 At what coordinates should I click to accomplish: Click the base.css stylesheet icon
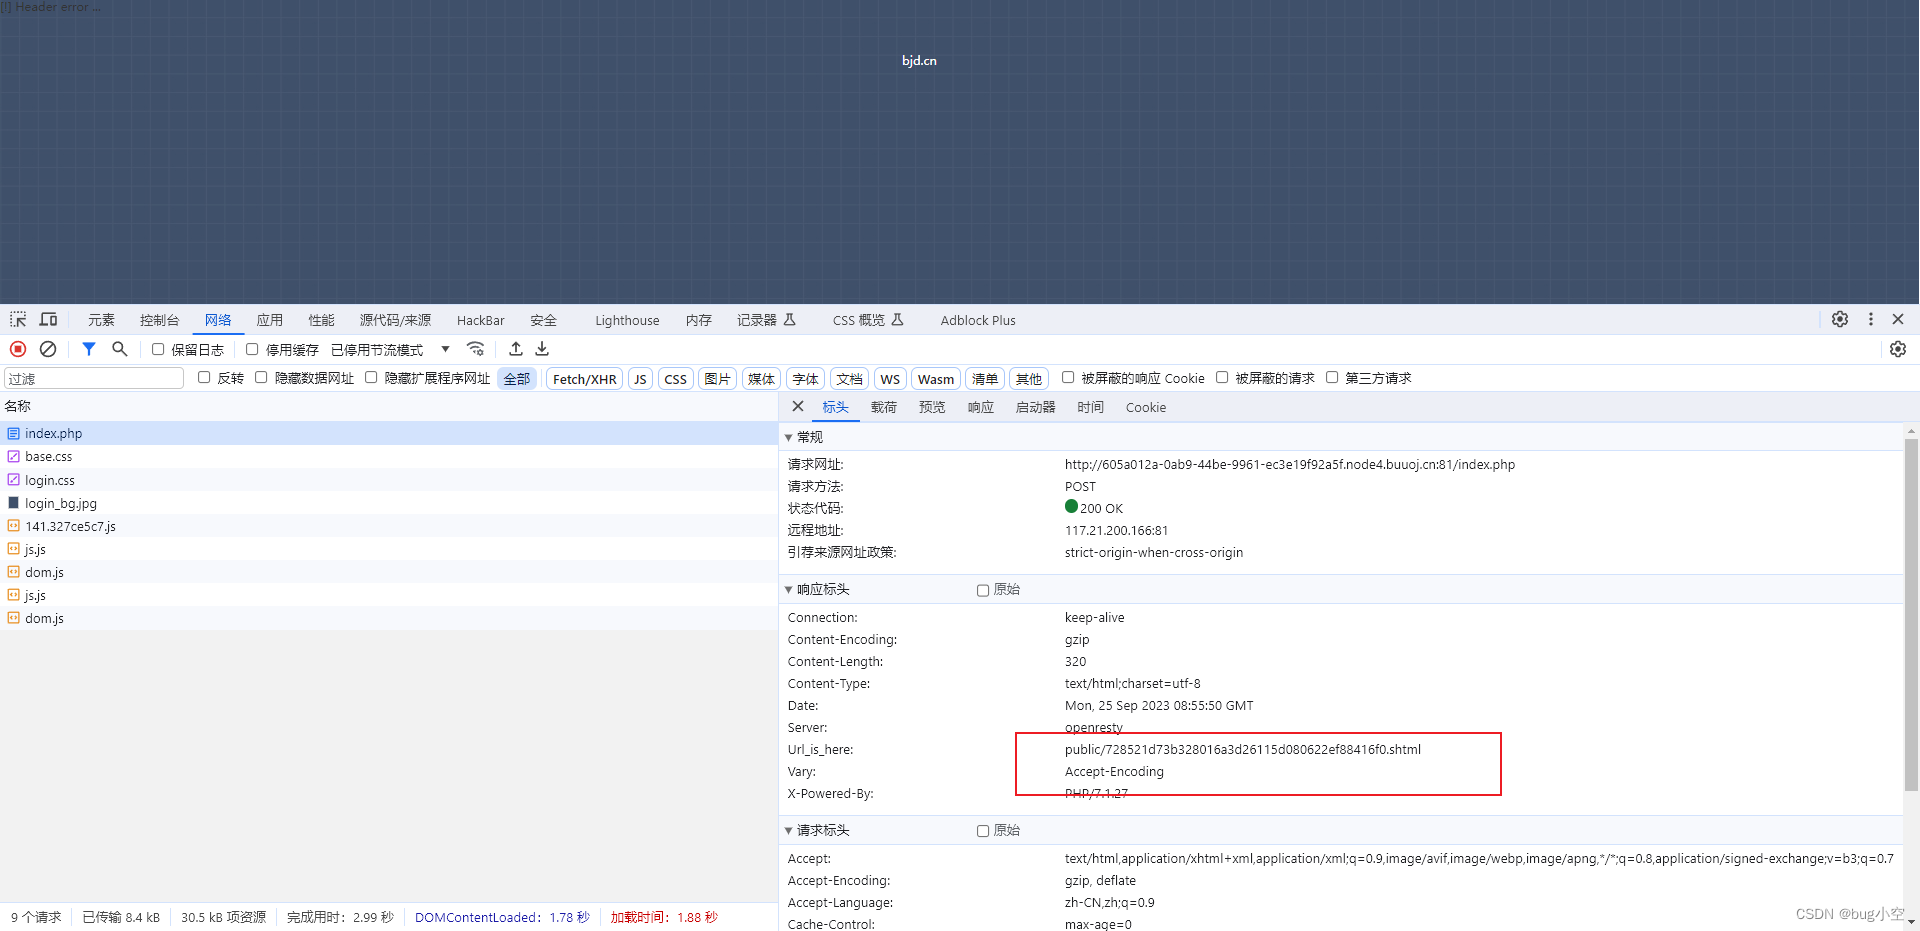14,456
